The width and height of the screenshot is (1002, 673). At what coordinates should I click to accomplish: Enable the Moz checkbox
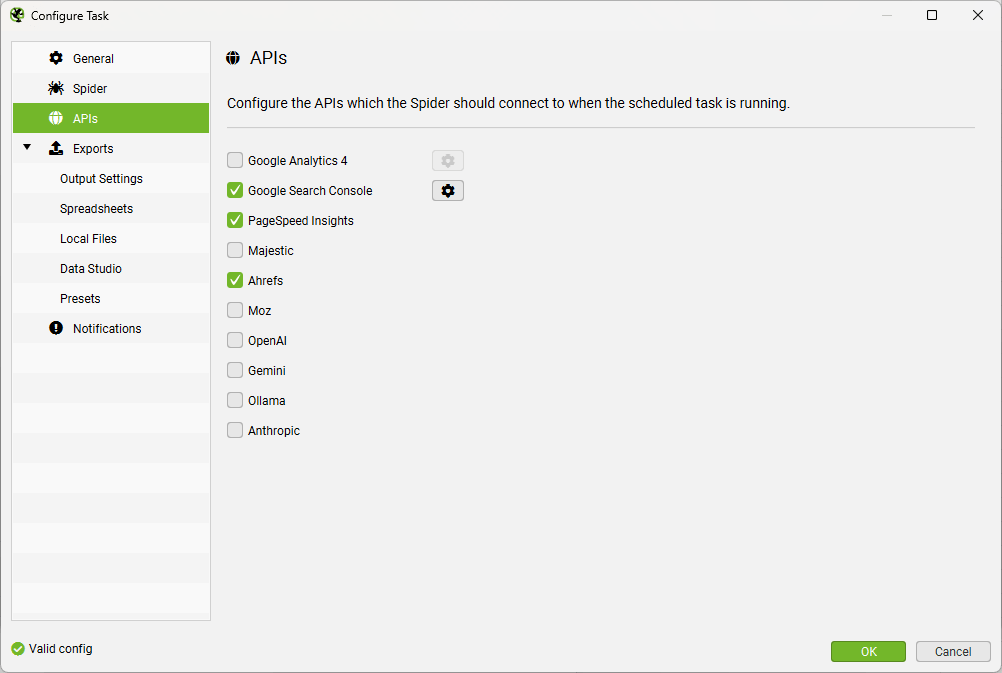235,310
